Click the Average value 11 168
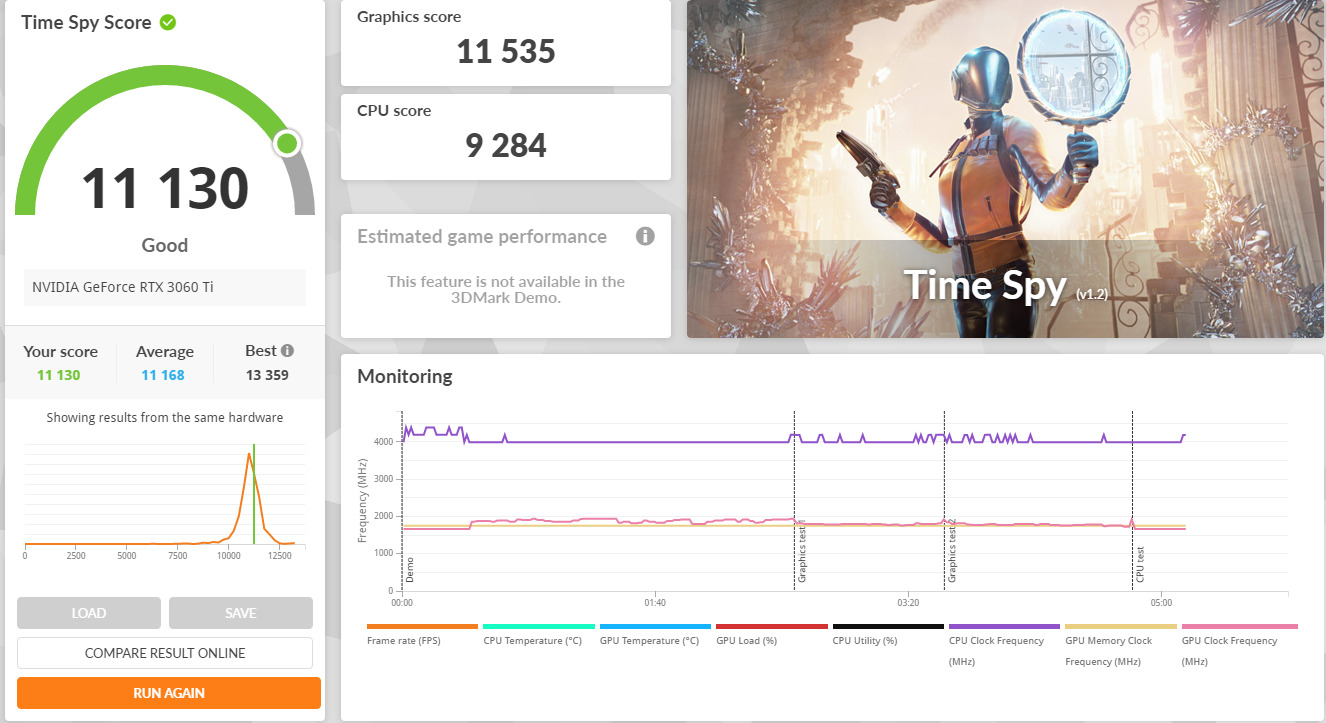 point(163,375)
